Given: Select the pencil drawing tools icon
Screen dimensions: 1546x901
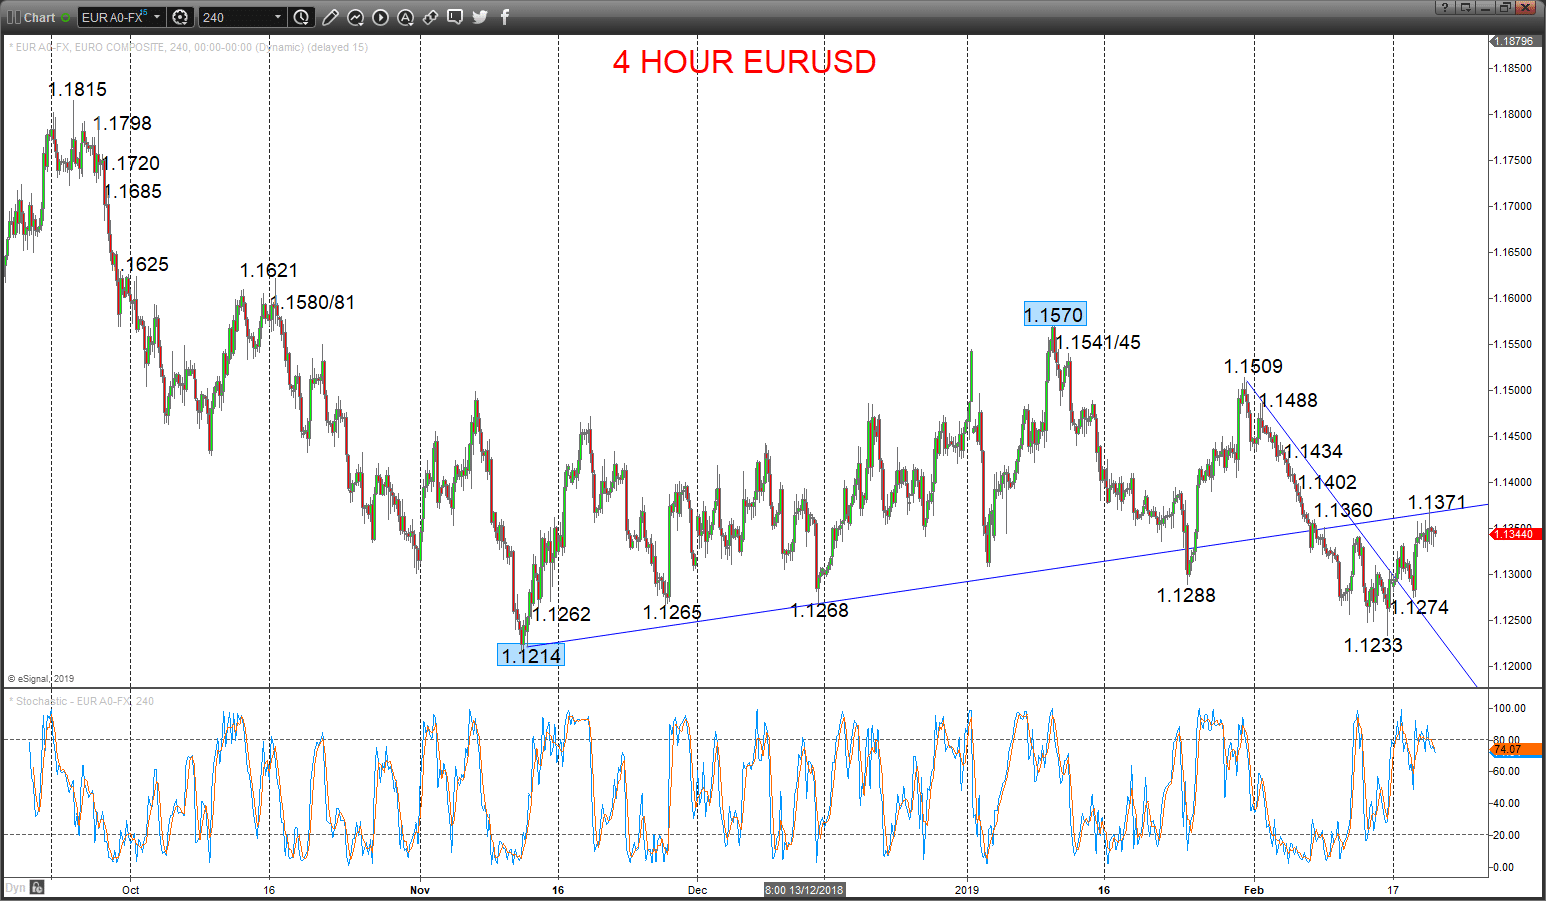Looking at the screenshot, I should point(330,17).
